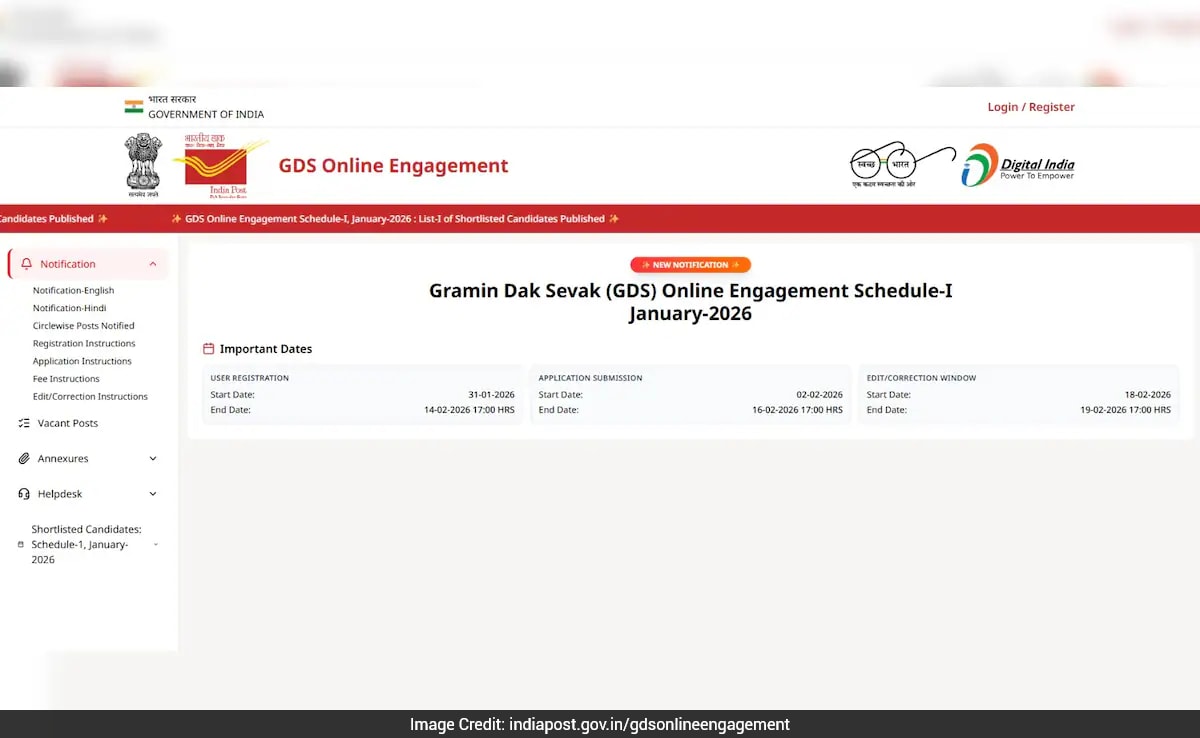Click the Helpdesk headset icon

[22, 493]
